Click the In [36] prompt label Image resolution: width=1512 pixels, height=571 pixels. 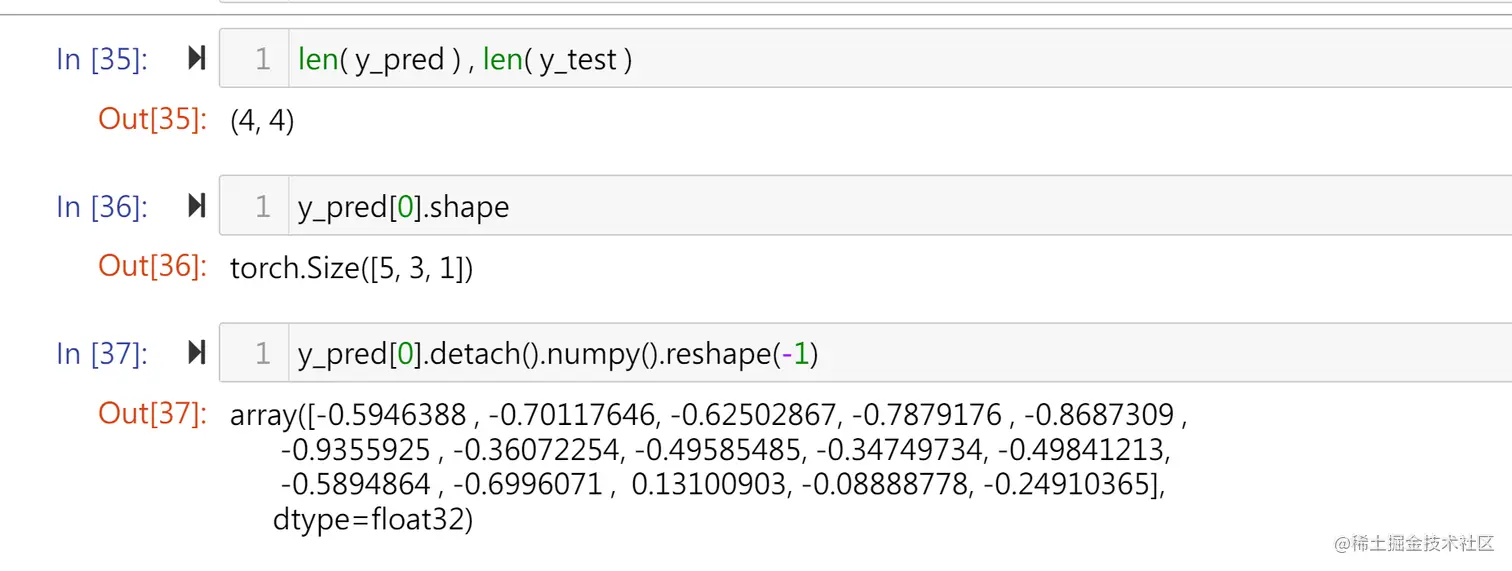(x=102, y=206)
